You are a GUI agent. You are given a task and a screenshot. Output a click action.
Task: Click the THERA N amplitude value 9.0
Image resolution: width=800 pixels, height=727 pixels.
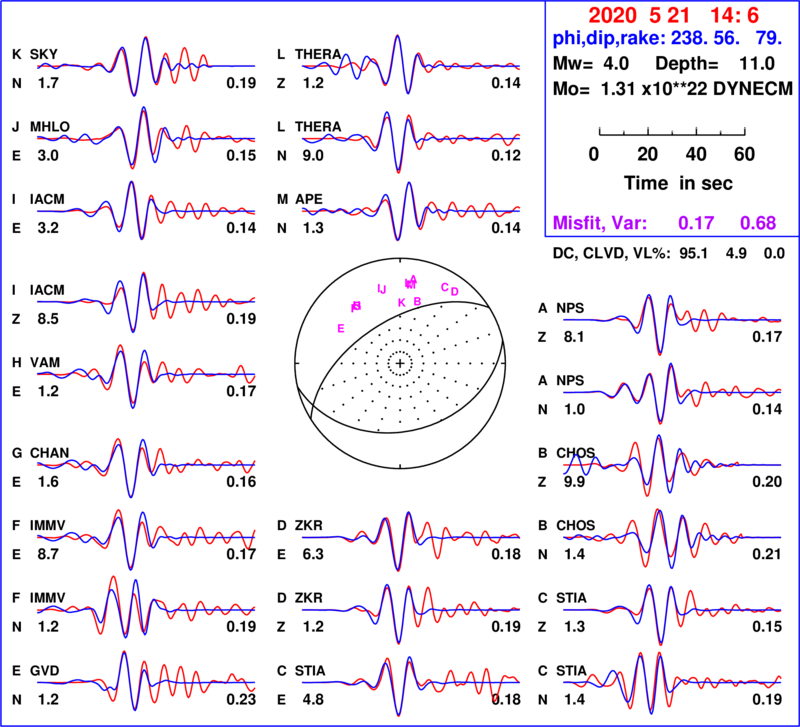tap(313, 156)
